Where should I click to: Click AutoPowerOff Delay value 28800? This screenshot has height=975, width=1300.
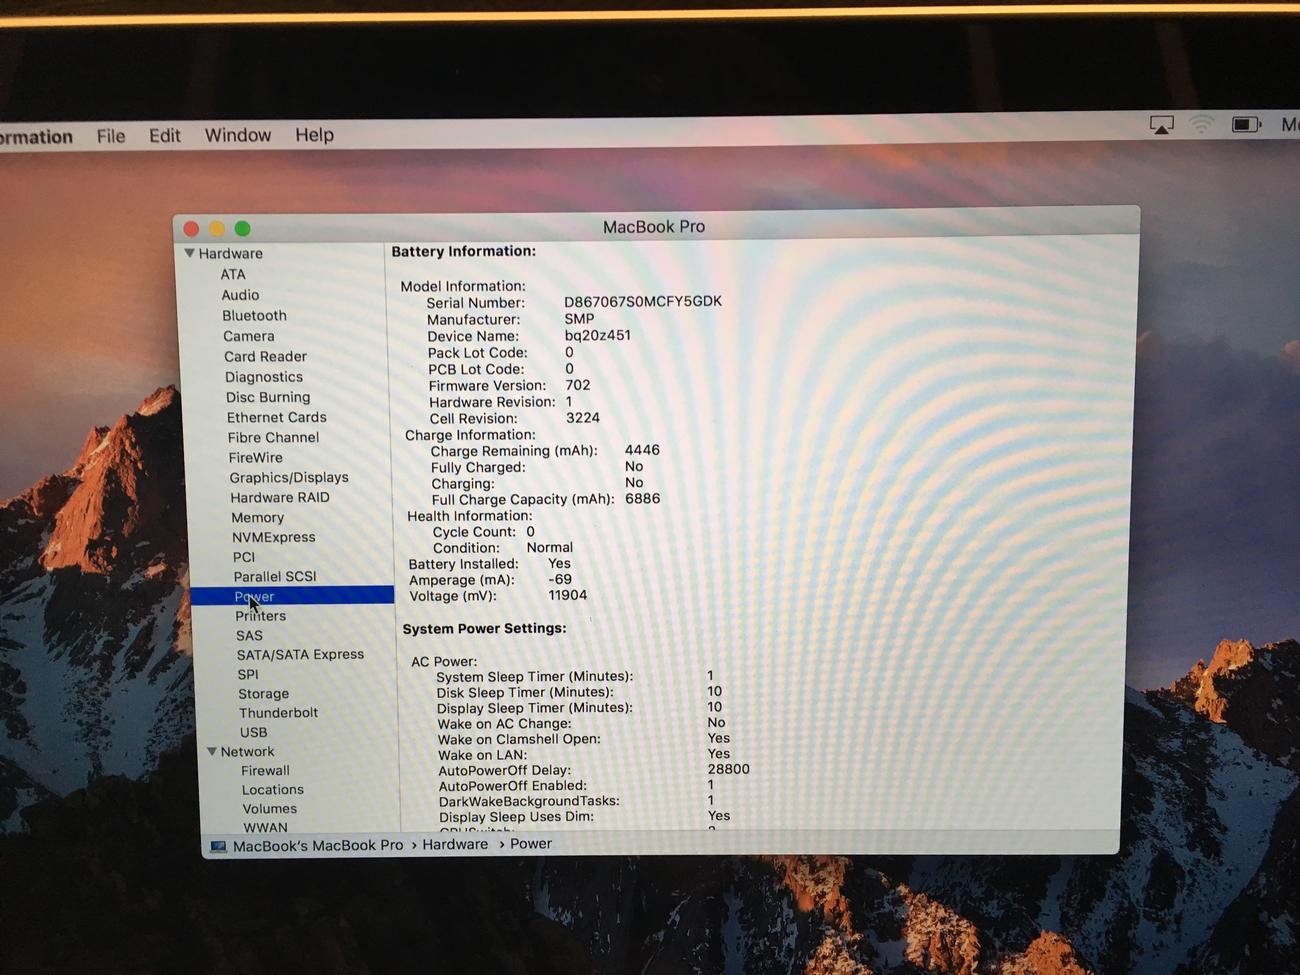pyautogui.click(x=729, y=770)
